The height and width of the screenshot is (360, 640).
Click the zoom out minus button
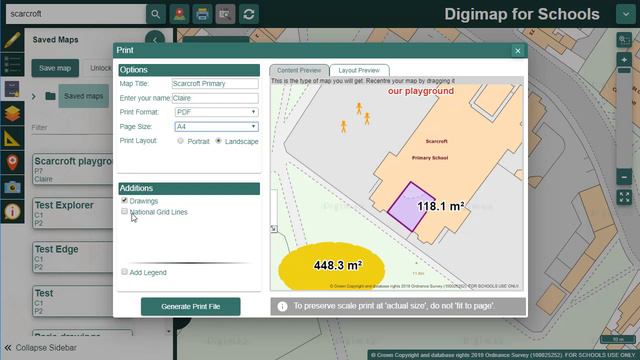click(x=624, y=177)
